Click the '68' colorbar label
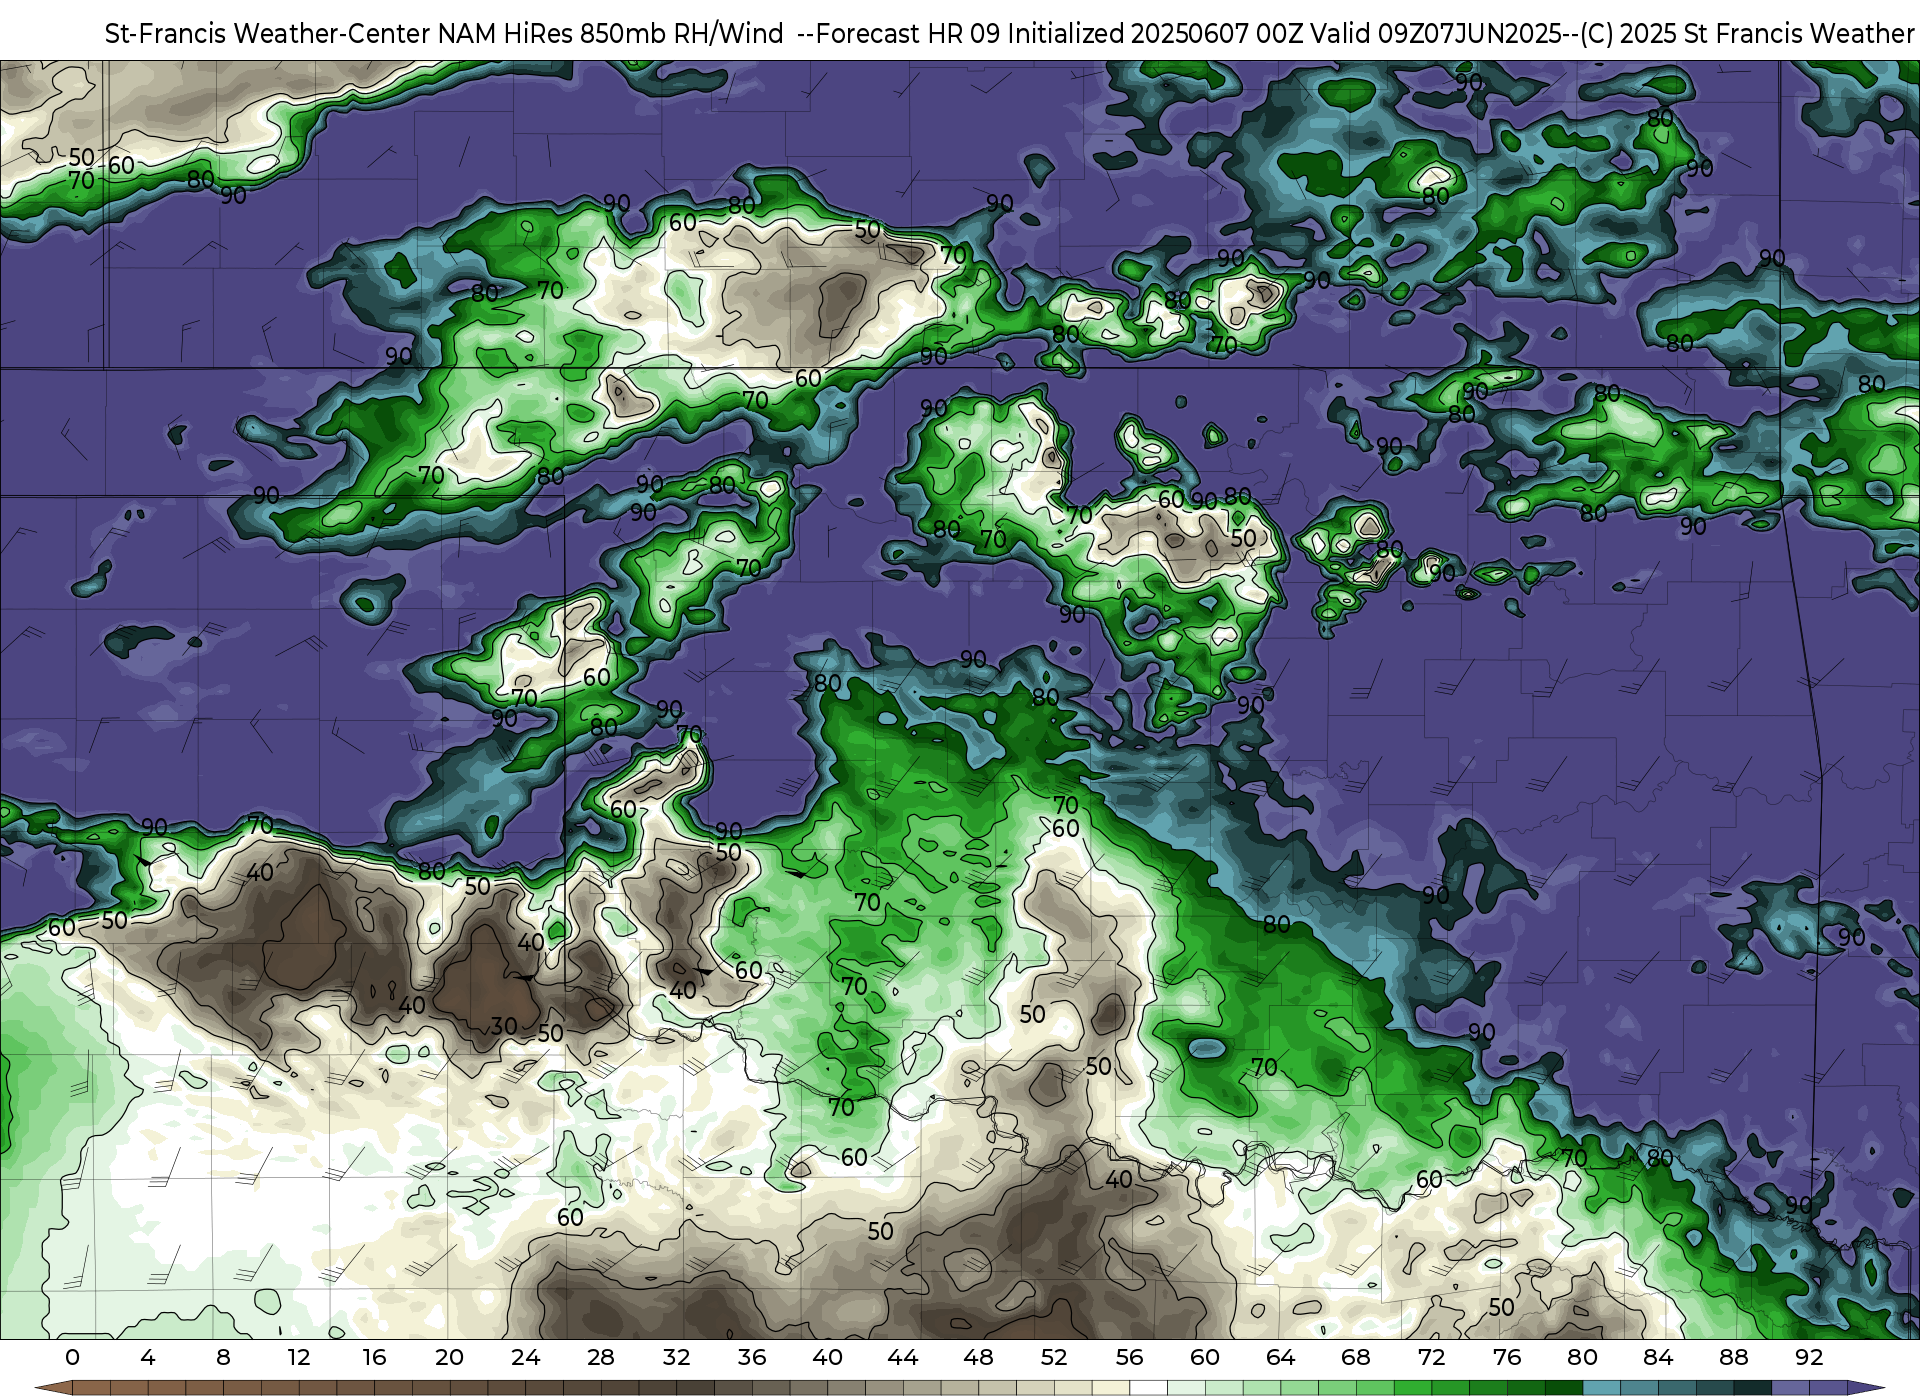This screenshot has height=1400, width=1920. click(x=1356, y=1357)
